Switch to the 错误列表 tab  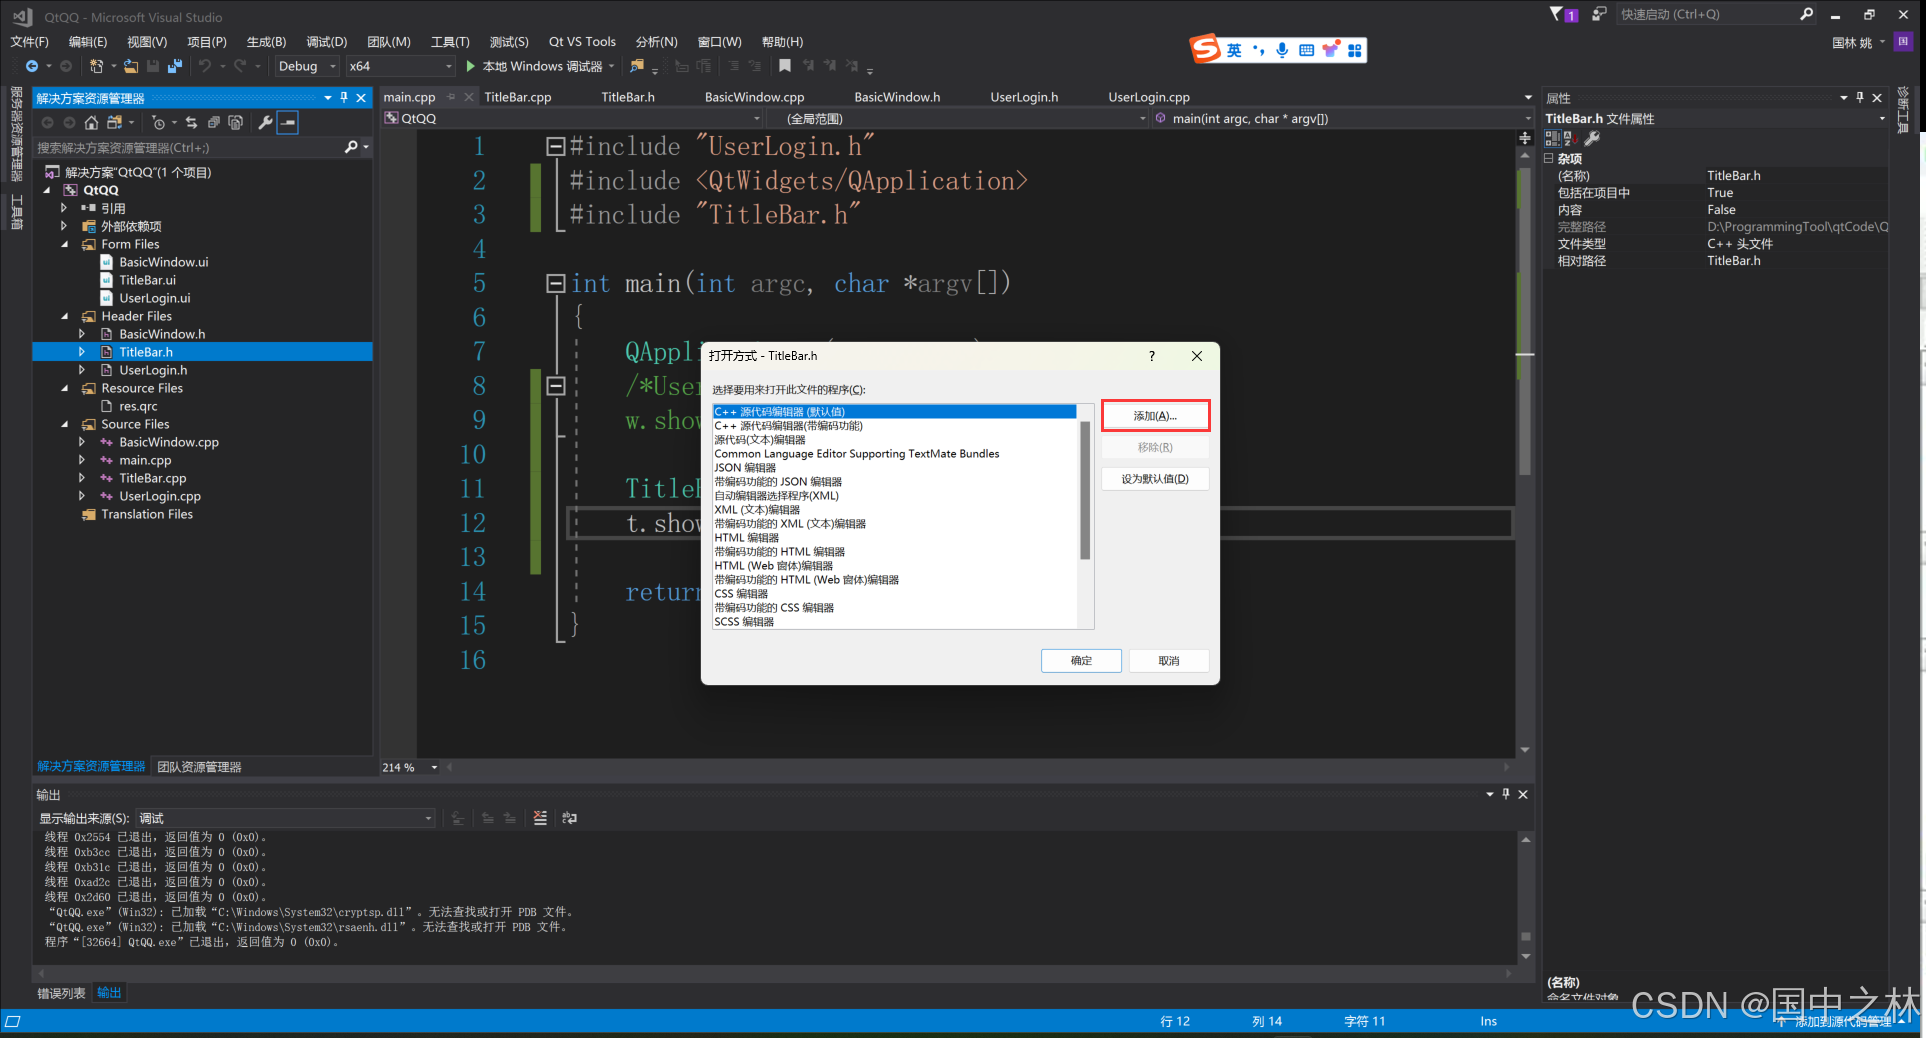[x=61, y=993]
